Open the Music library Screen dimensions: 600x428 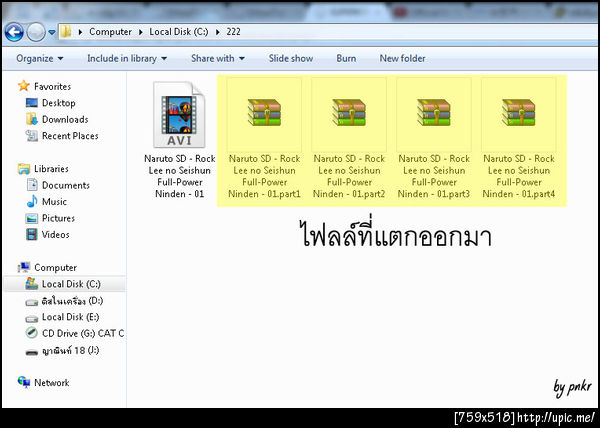(x=54, y=202)
